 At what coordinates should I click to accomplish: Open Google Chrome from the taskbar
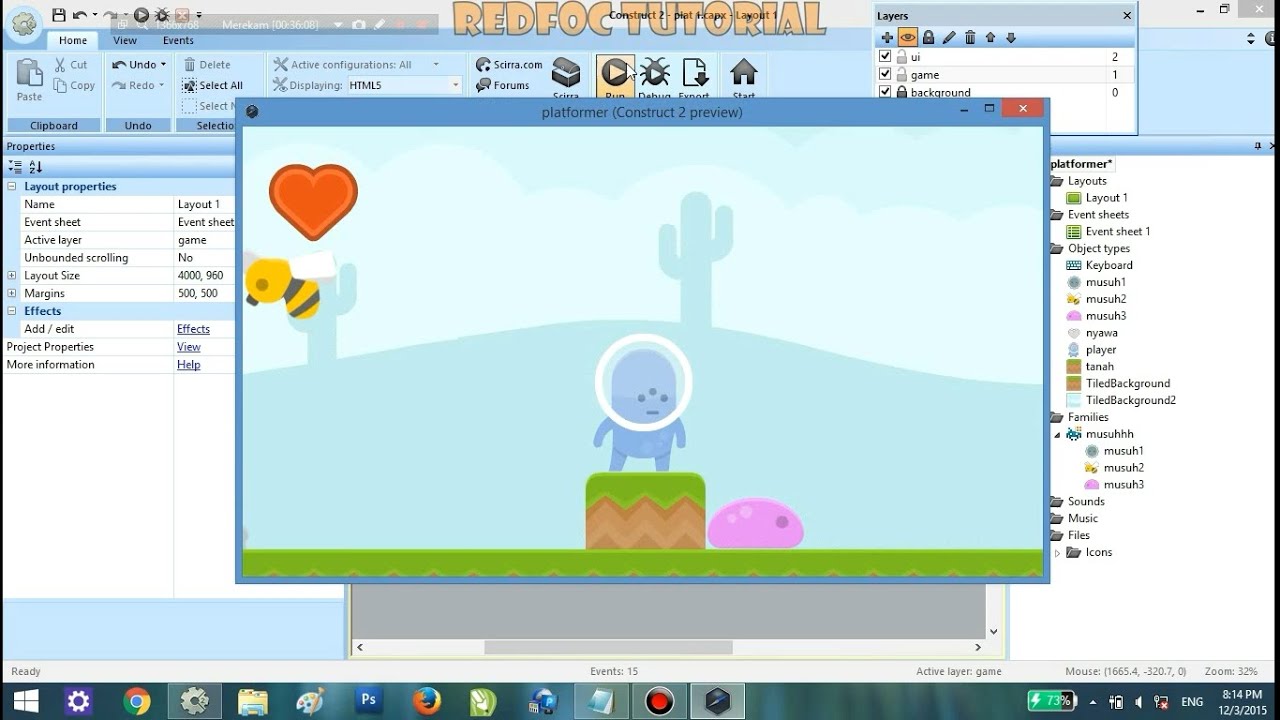click(137, 701)
